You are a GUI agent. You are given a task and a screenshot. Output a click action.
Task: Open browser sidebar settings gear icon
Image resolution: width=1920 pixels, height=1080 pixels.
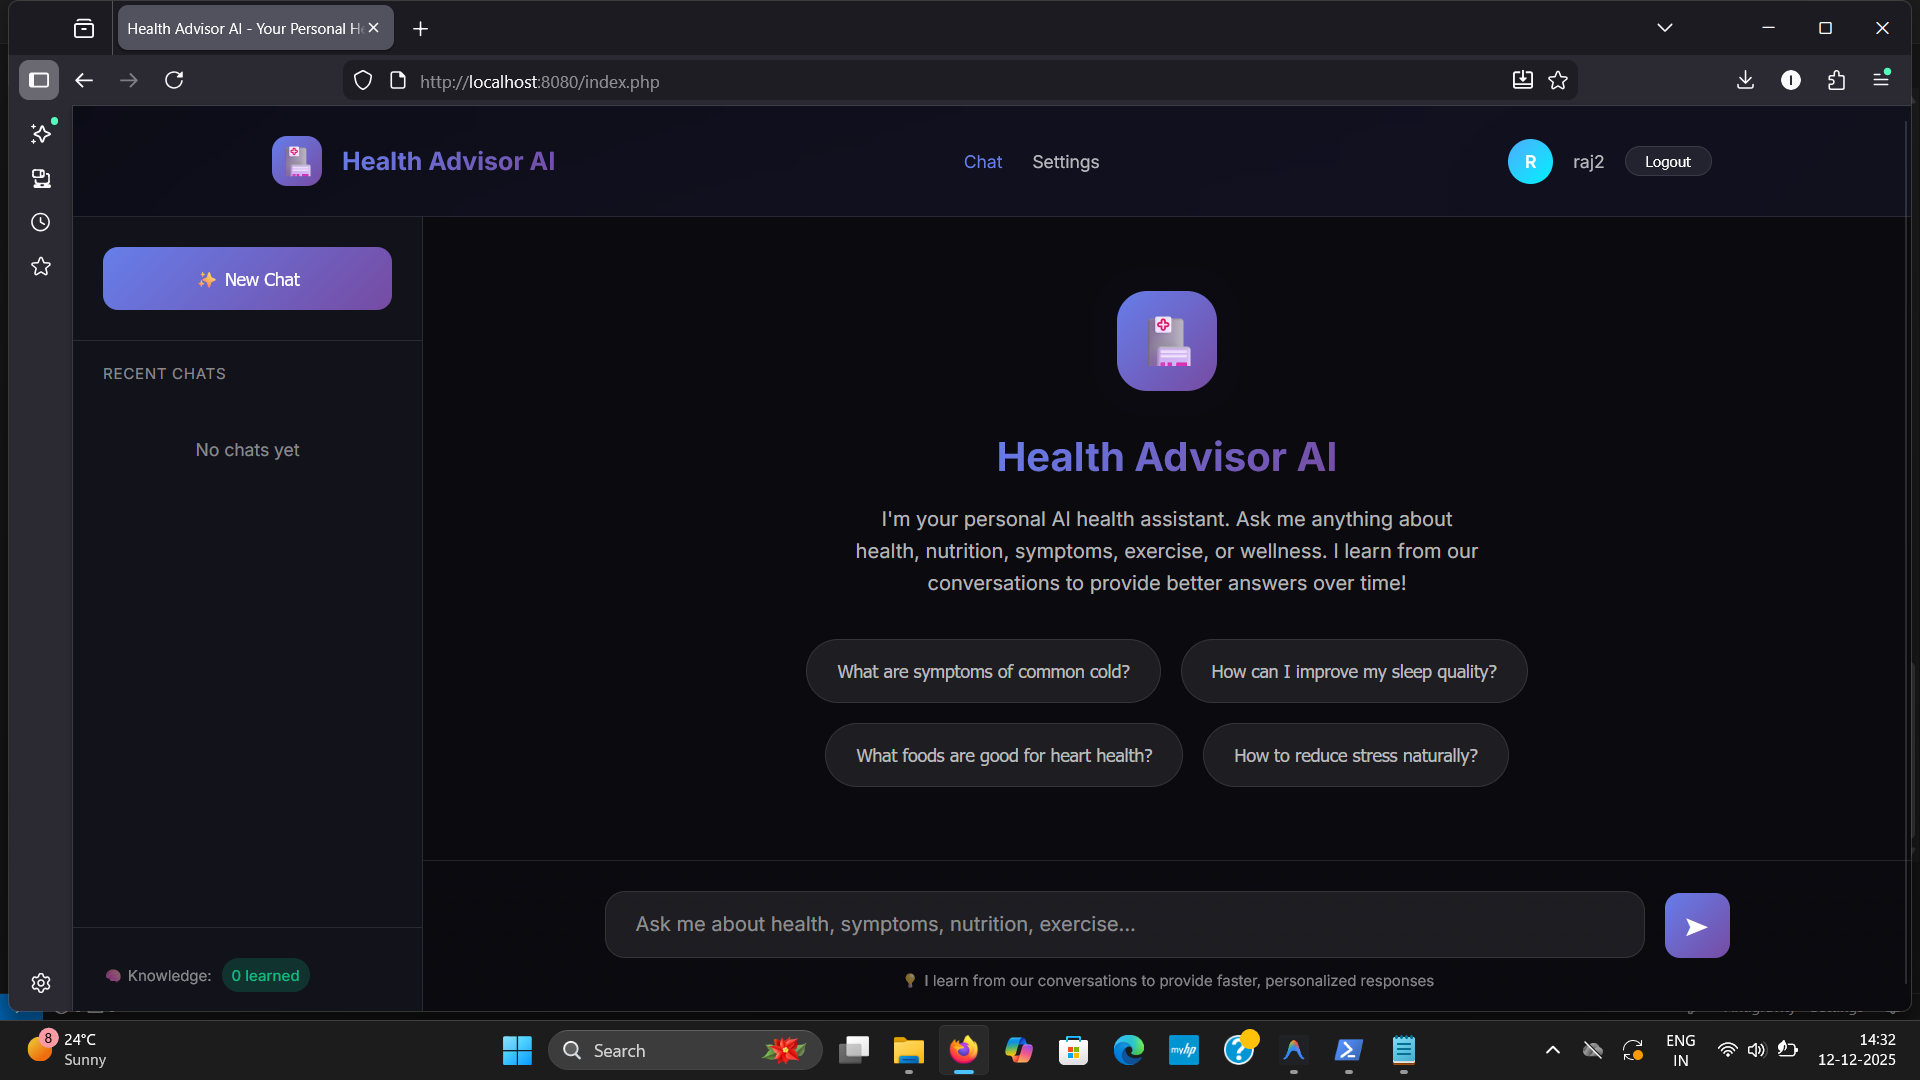click(41, 983)
